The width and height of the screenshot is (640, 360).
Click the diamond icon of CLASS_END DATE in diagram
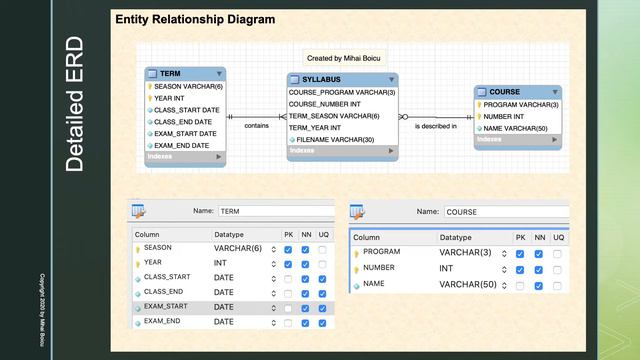tap(150, 122)
